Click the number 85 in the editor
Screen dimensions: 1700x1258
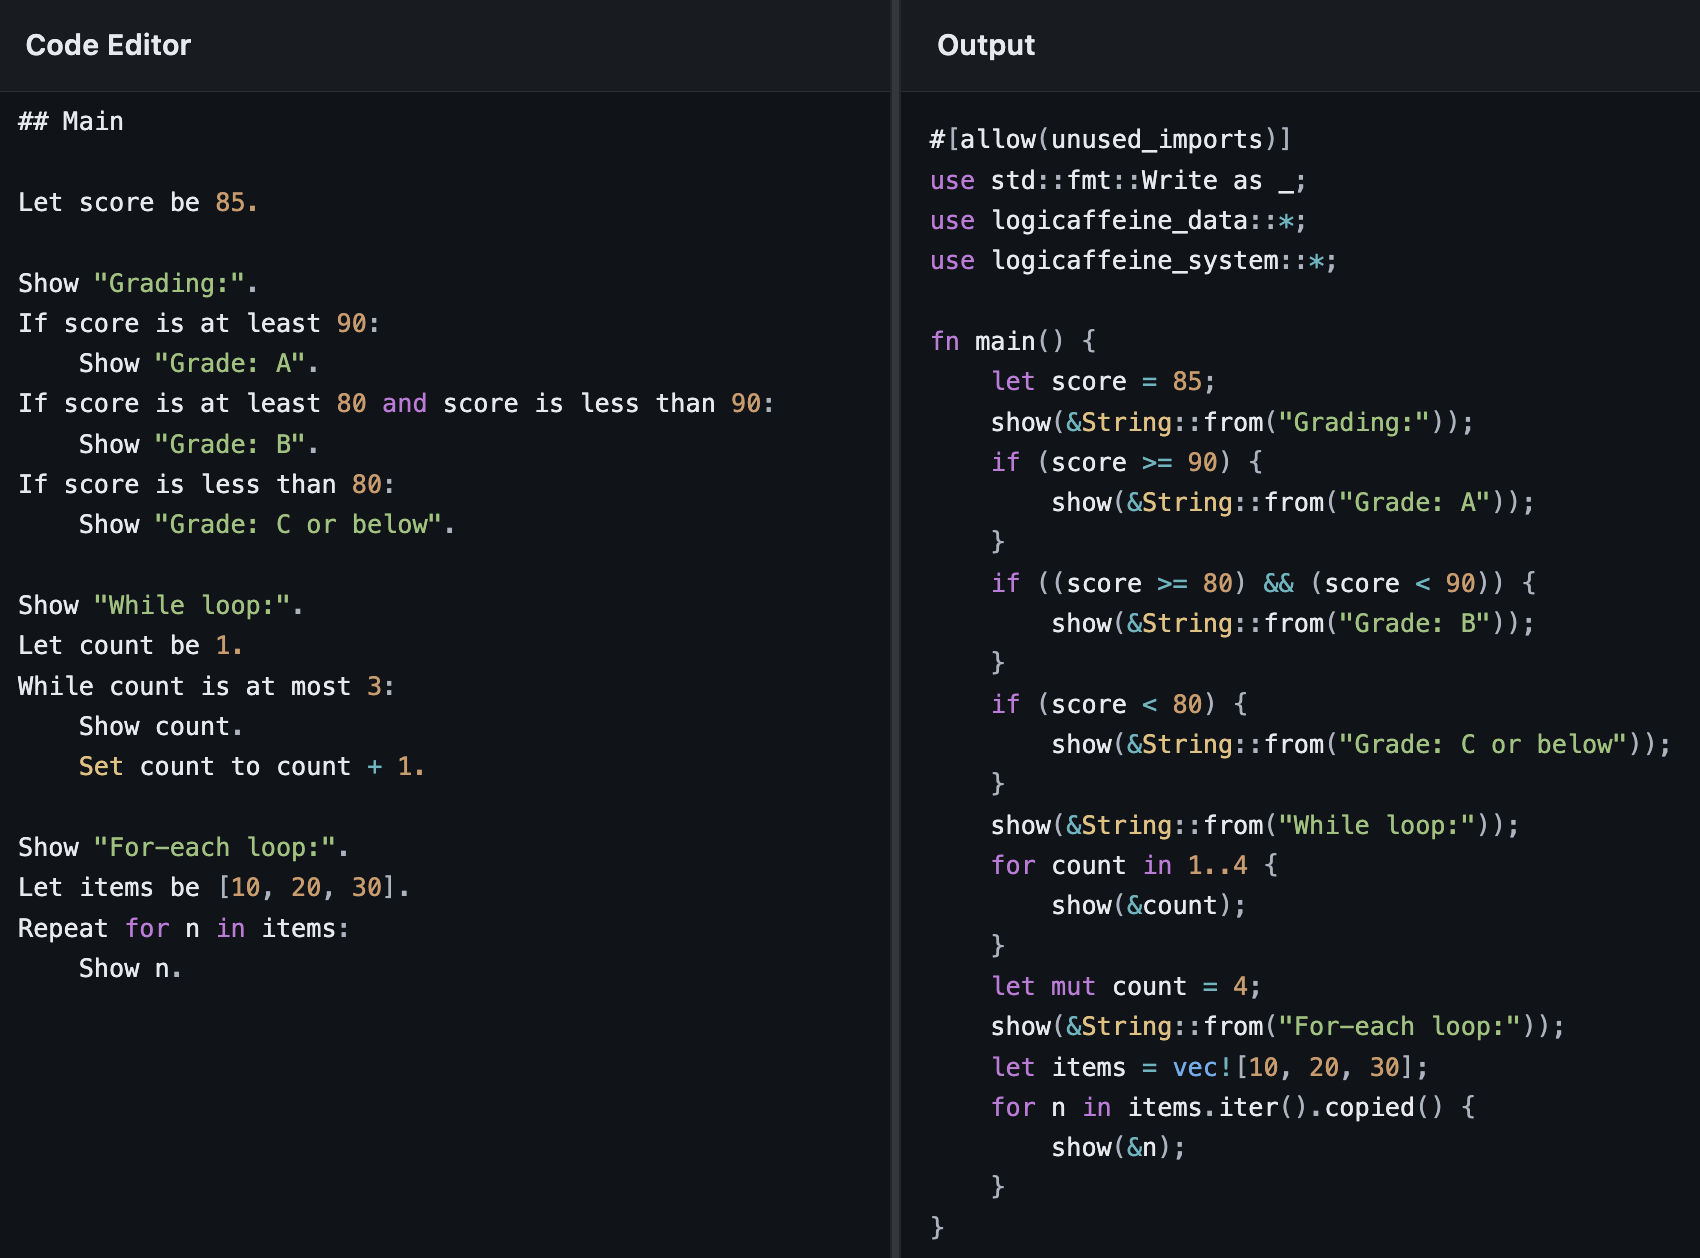click(x=230, y=202)
